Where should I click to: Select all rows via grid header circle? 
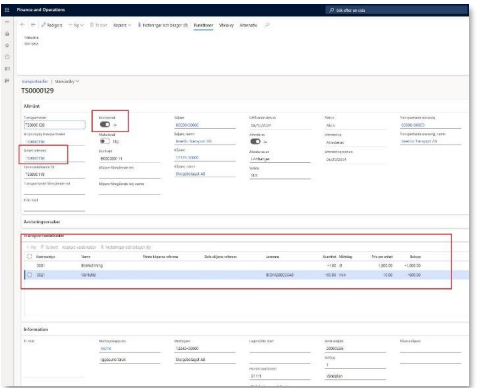[x=29, y=256]
